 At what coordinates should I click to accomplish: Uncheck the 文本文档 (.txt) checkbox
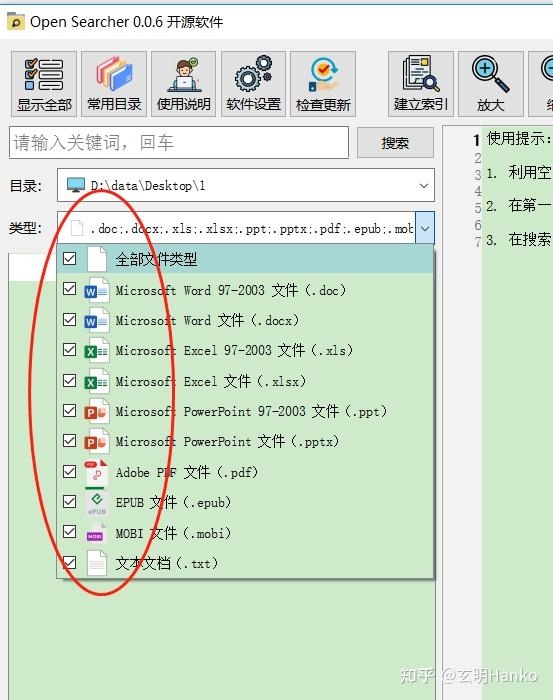click(70, 562)
